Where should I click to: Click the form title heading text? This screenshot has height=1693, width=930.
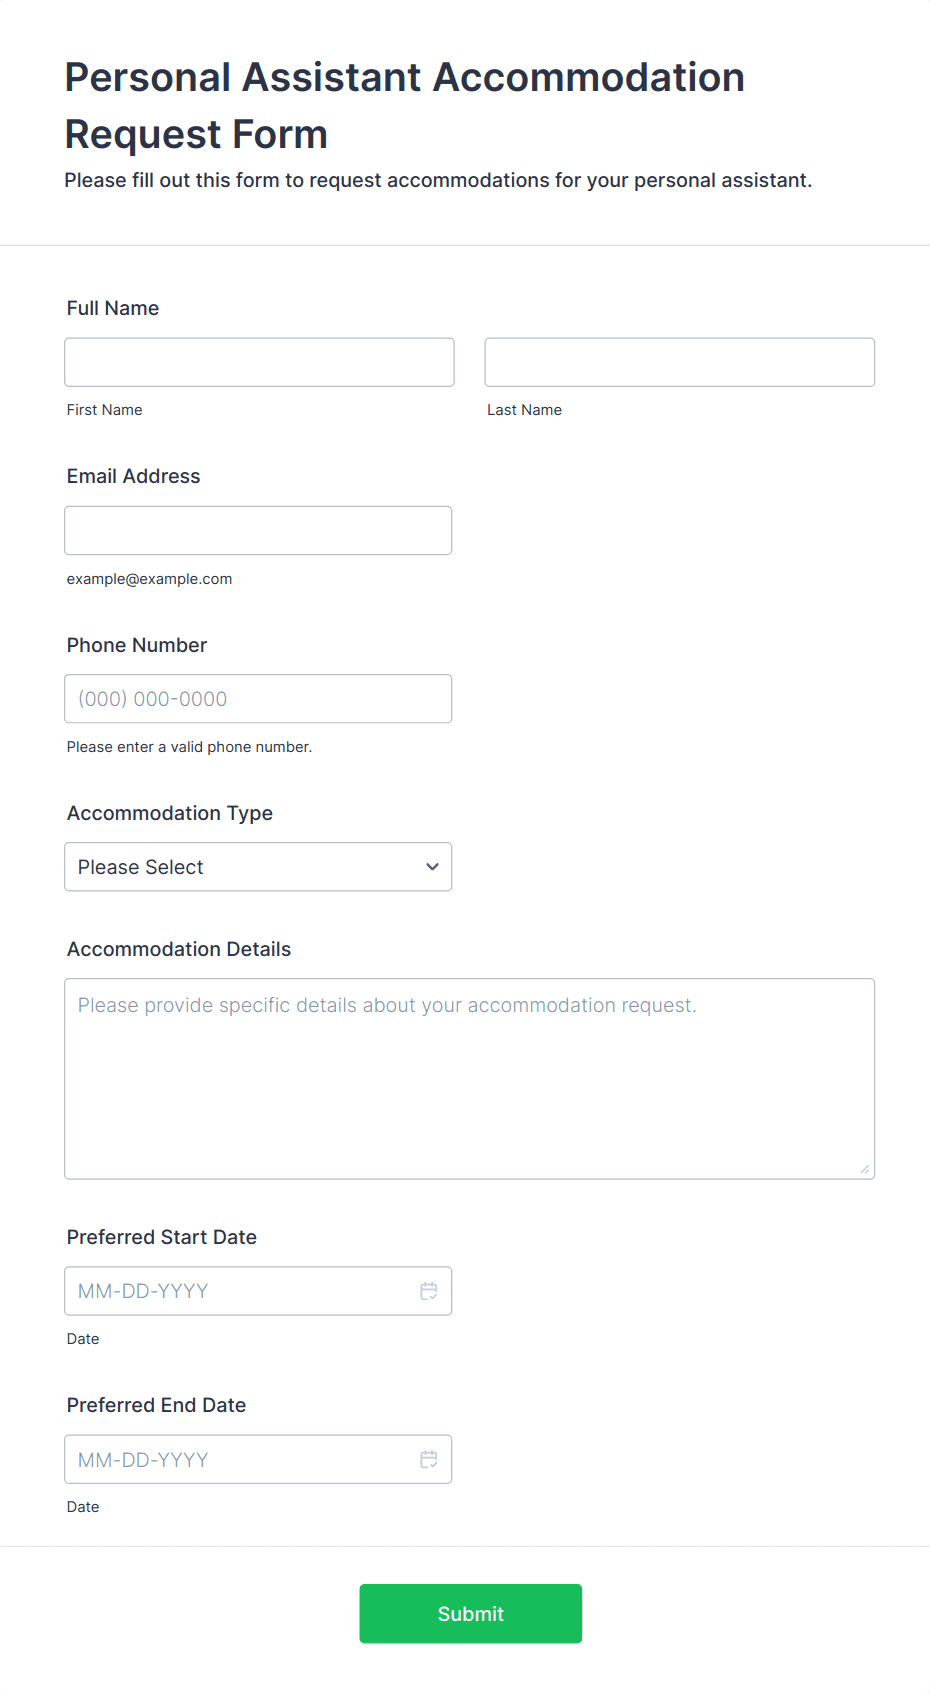(x=405, y=105)
